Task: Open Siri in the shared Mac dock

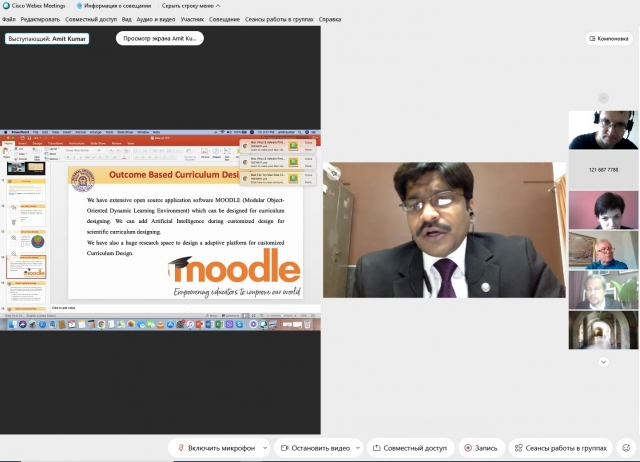Action: click(22, 324)
